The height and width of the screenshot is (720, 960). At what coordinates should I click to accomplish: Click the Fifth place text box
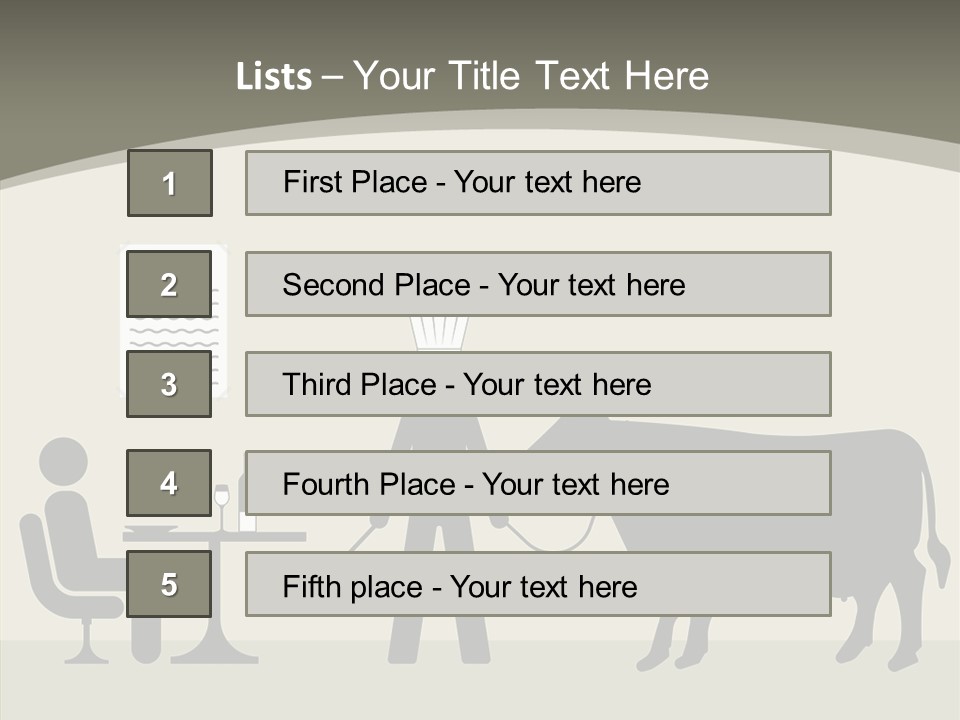click(538, 585)
